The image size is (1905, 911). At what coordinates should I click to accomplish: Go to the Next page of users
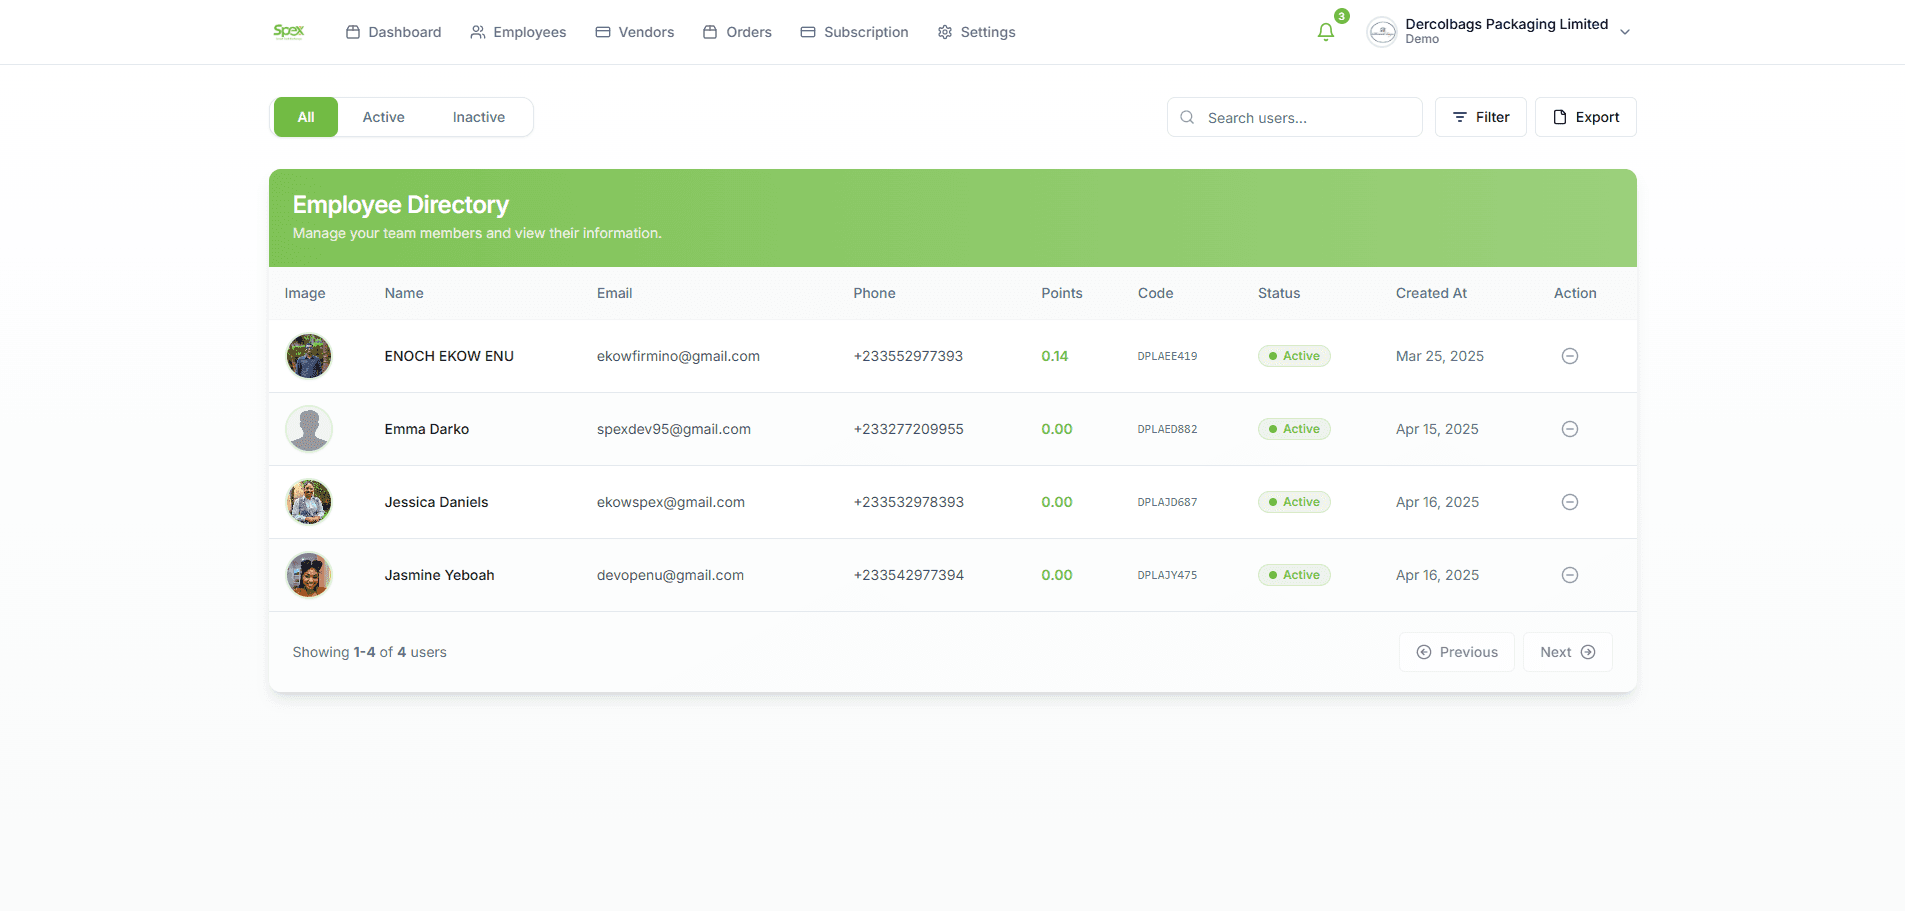1566,652
